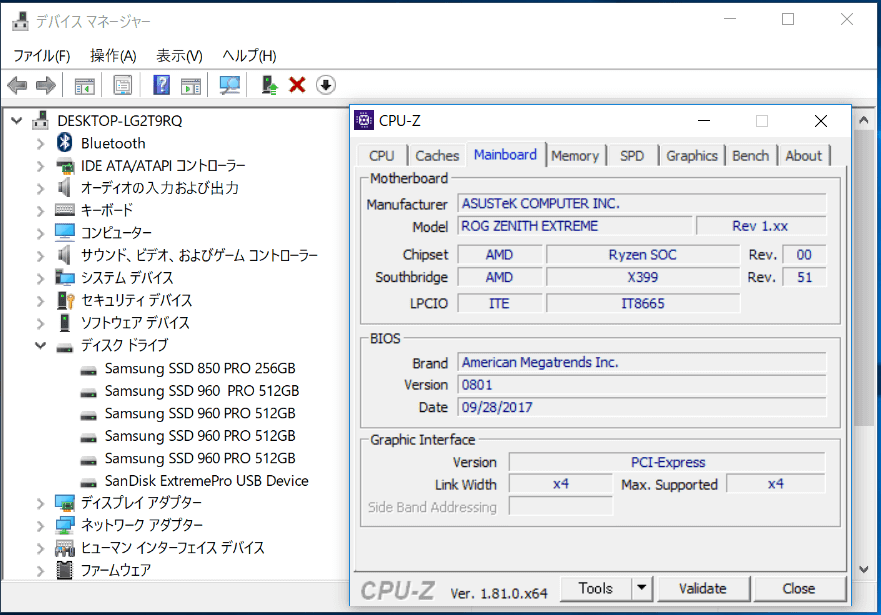881x615 pixels.
Task: Click the BIOS Date field 09/28/2017
Action: pyautogui.click(x=642, y=407)
